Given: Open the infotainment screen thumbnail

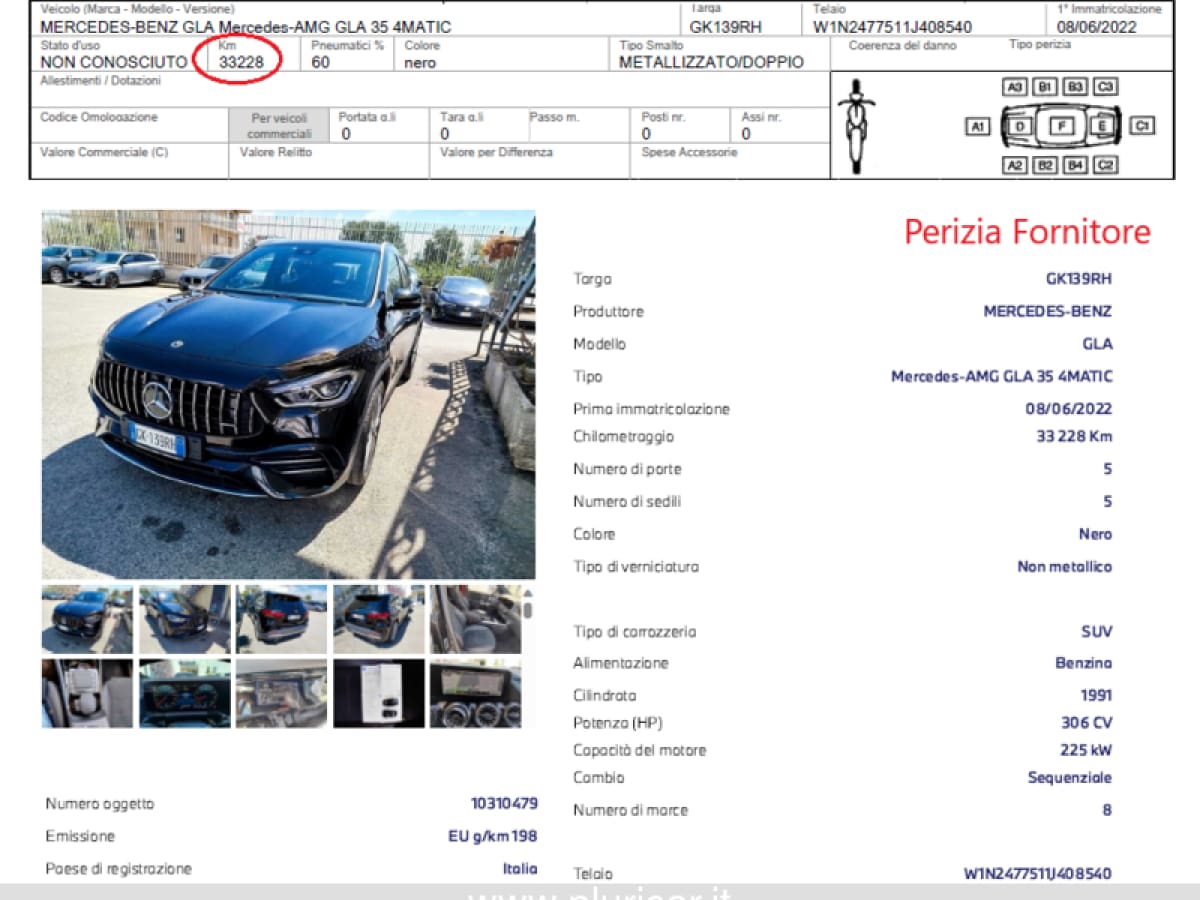Looking at the screenshot, I should click(x=475, y=693).
